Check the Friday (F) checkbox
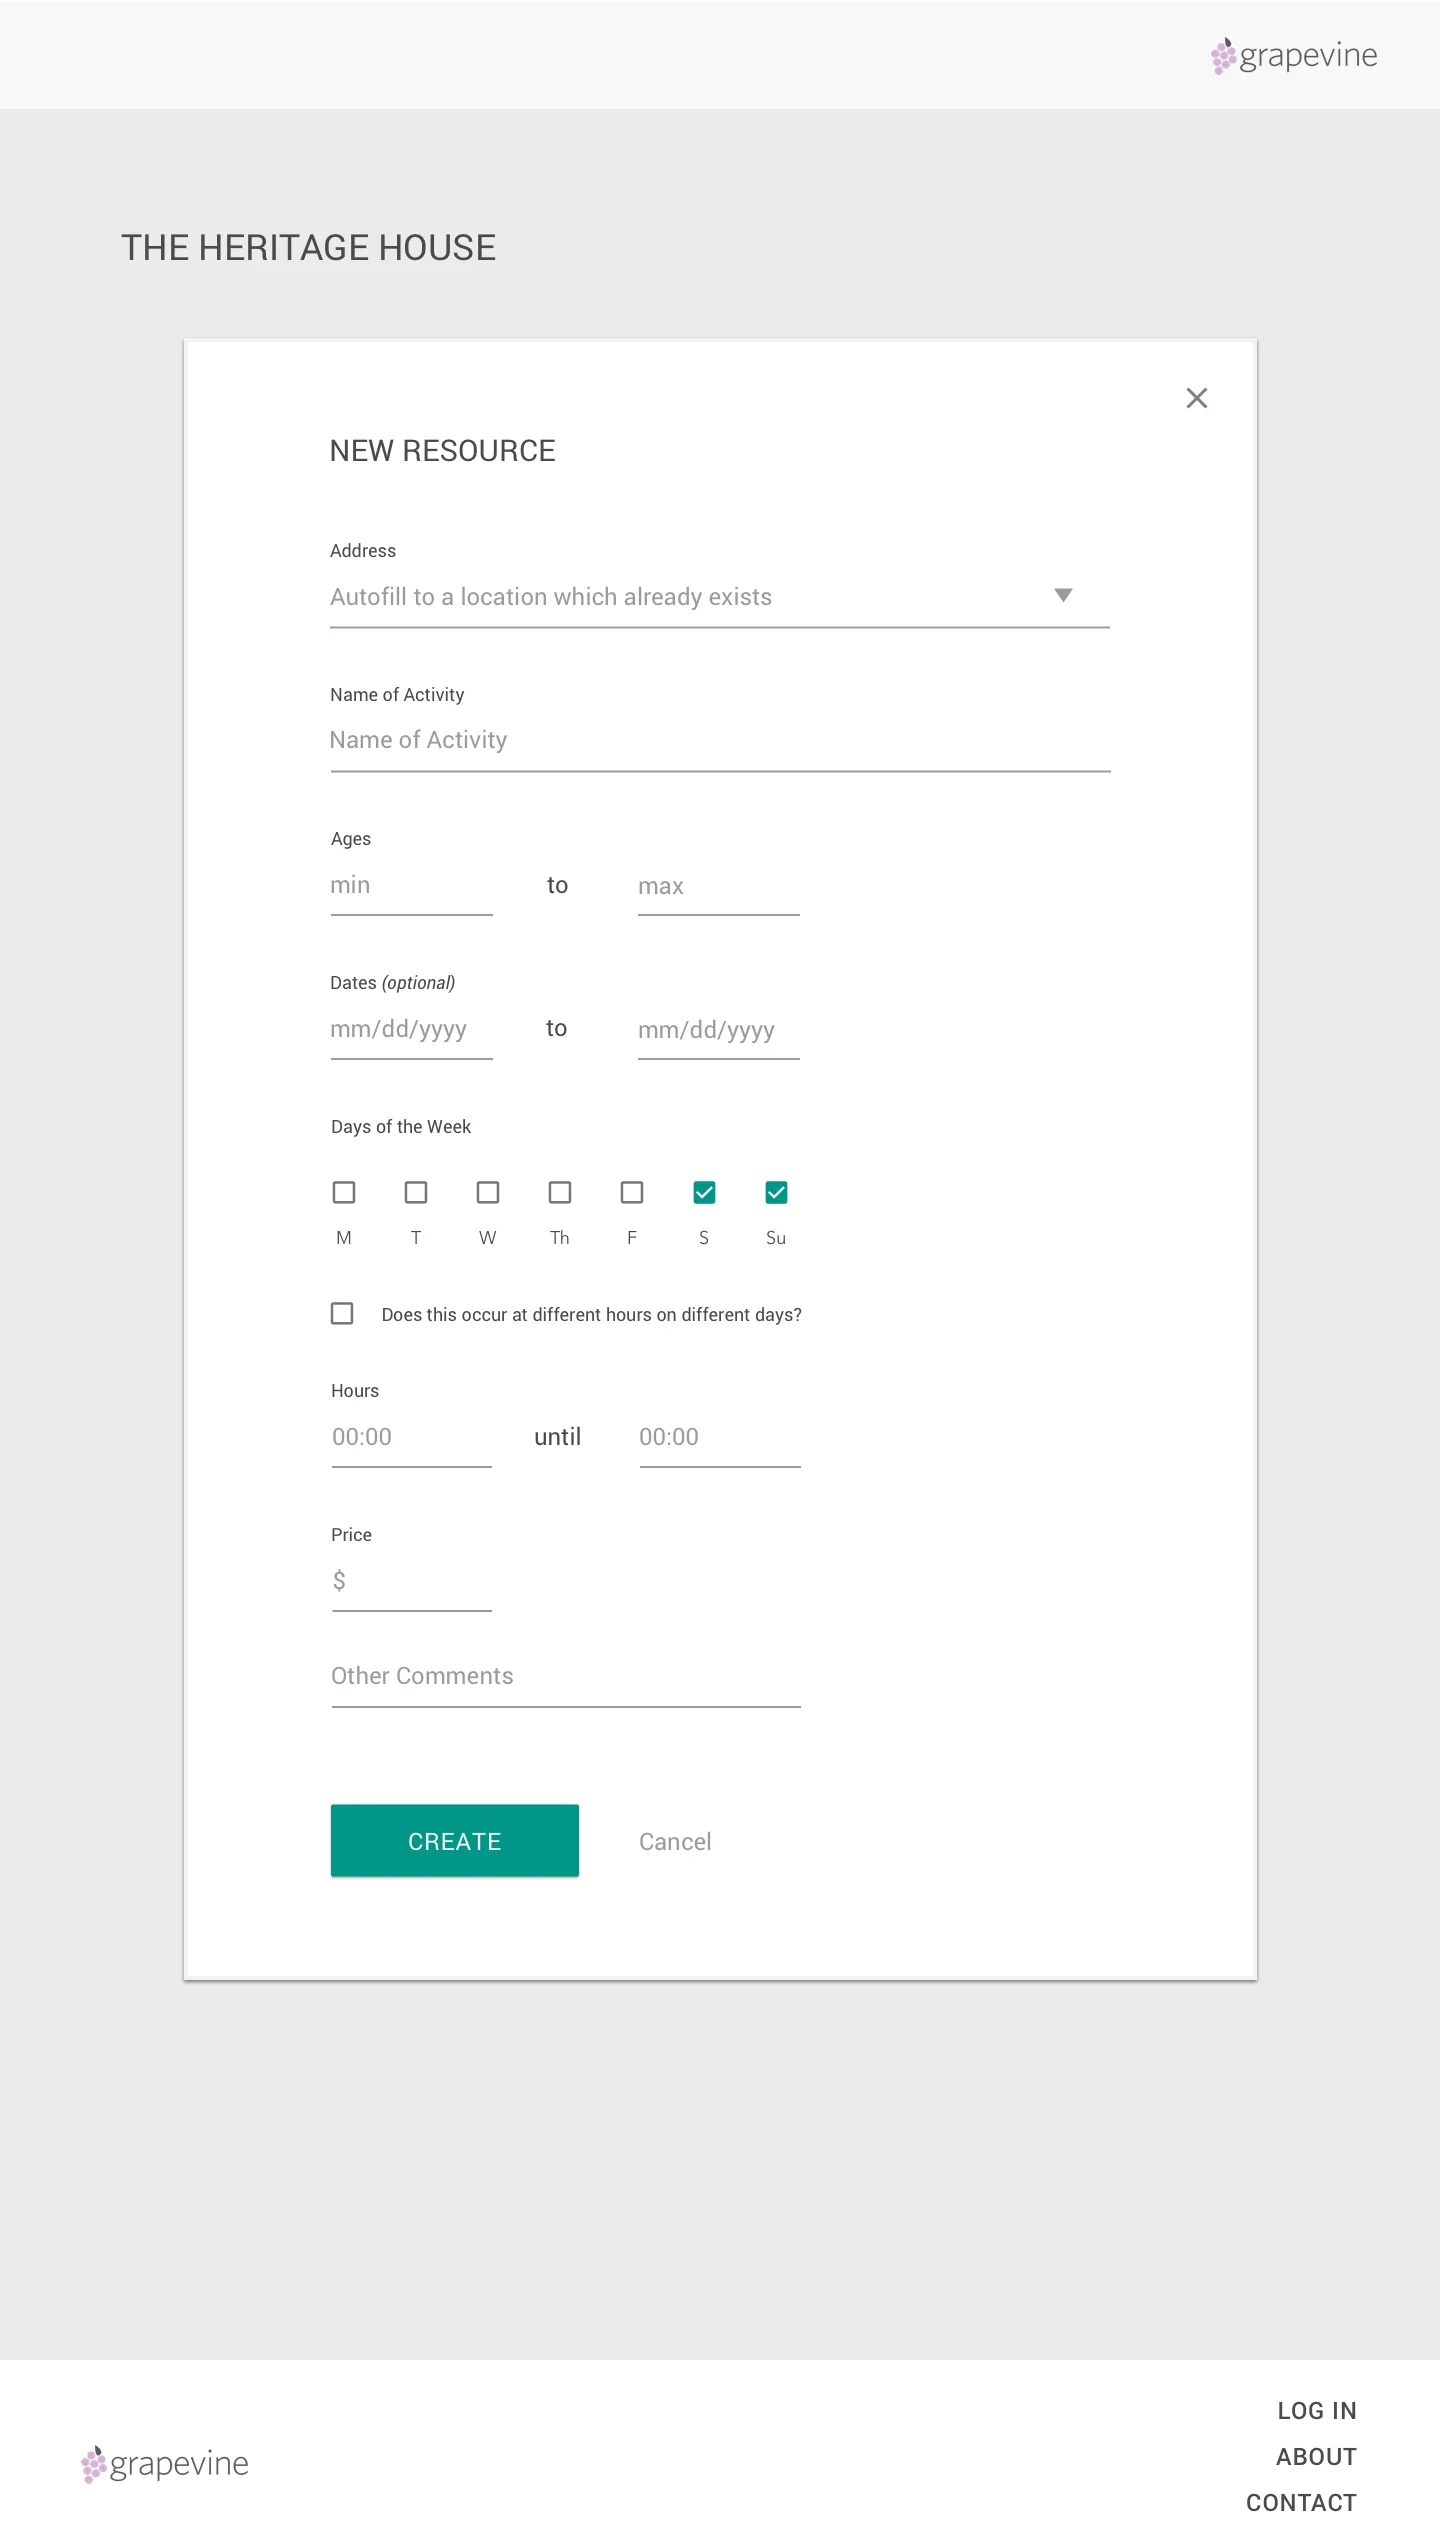Viewport: 1440px width, 2546px height. tap(632, 1192)
